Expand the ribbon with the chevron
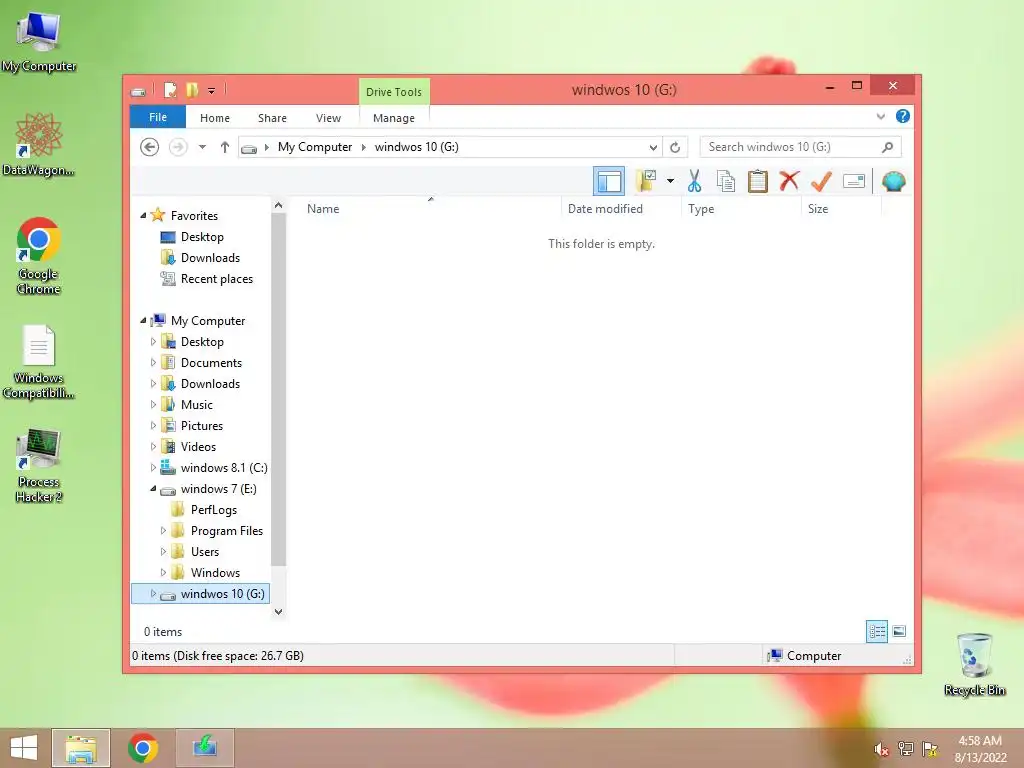 (x=880, y=116)
